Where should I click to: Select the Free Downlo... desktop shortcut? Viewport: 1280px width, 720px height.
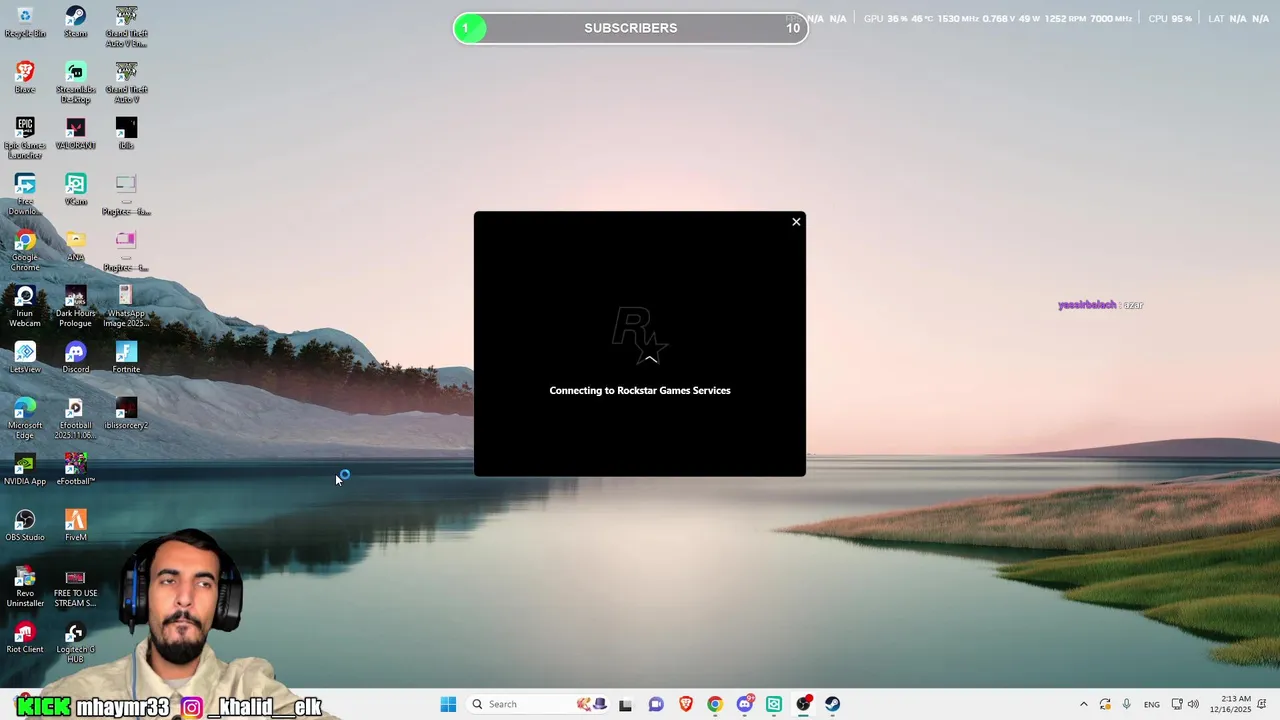25,195
